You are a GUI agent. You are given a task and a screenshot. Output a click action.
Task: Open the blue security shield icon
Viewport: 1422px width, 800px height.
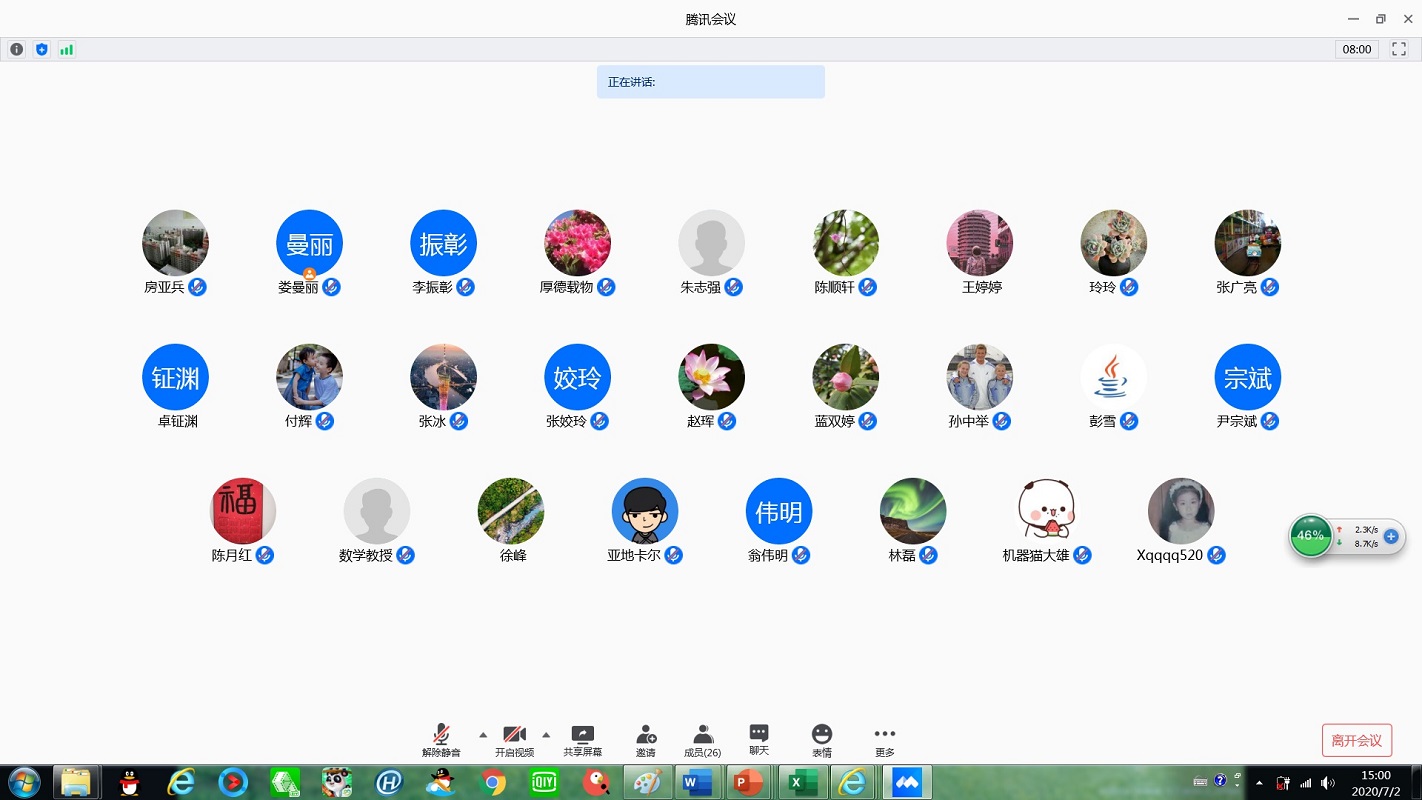[x=41, y=49]
